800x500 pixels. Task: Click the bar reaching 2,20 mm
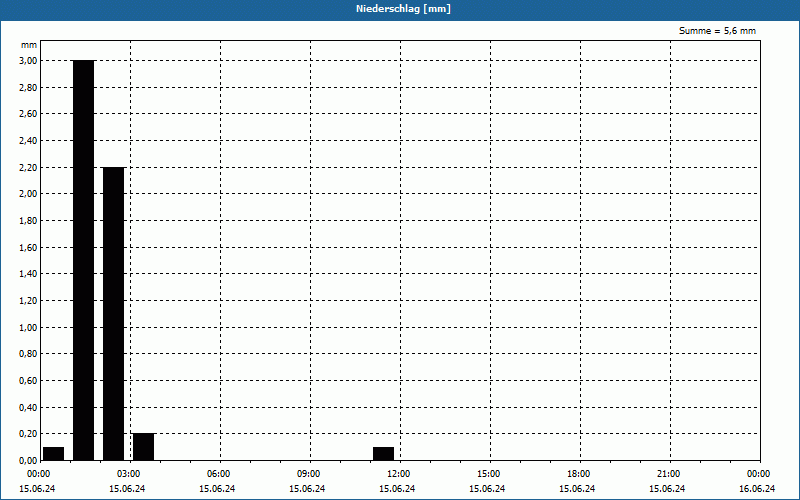point(113,314)
